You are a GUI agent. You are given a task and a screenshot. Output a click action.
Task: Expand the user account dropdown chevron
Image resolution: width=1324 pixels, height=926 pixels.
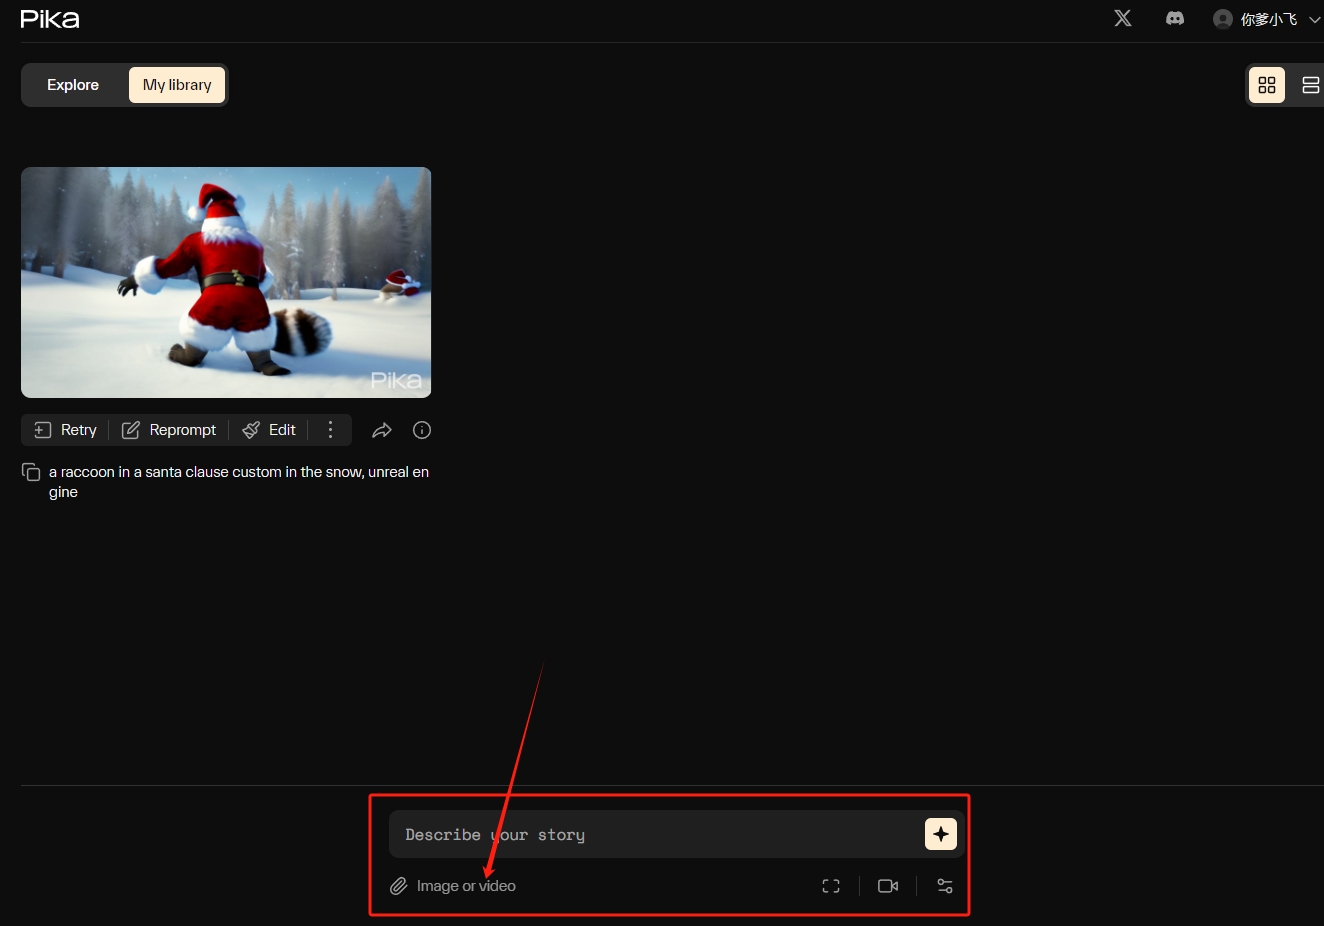point(1314,19)
